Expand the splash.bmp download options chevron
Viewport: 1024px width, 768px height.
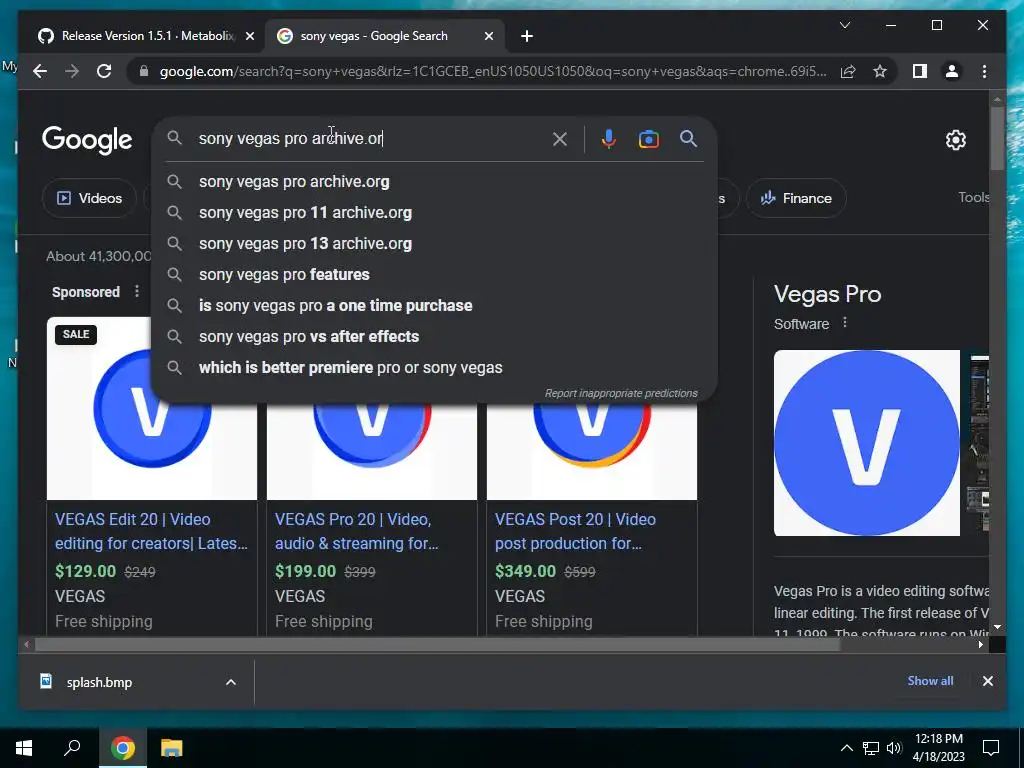click(231, 682)
